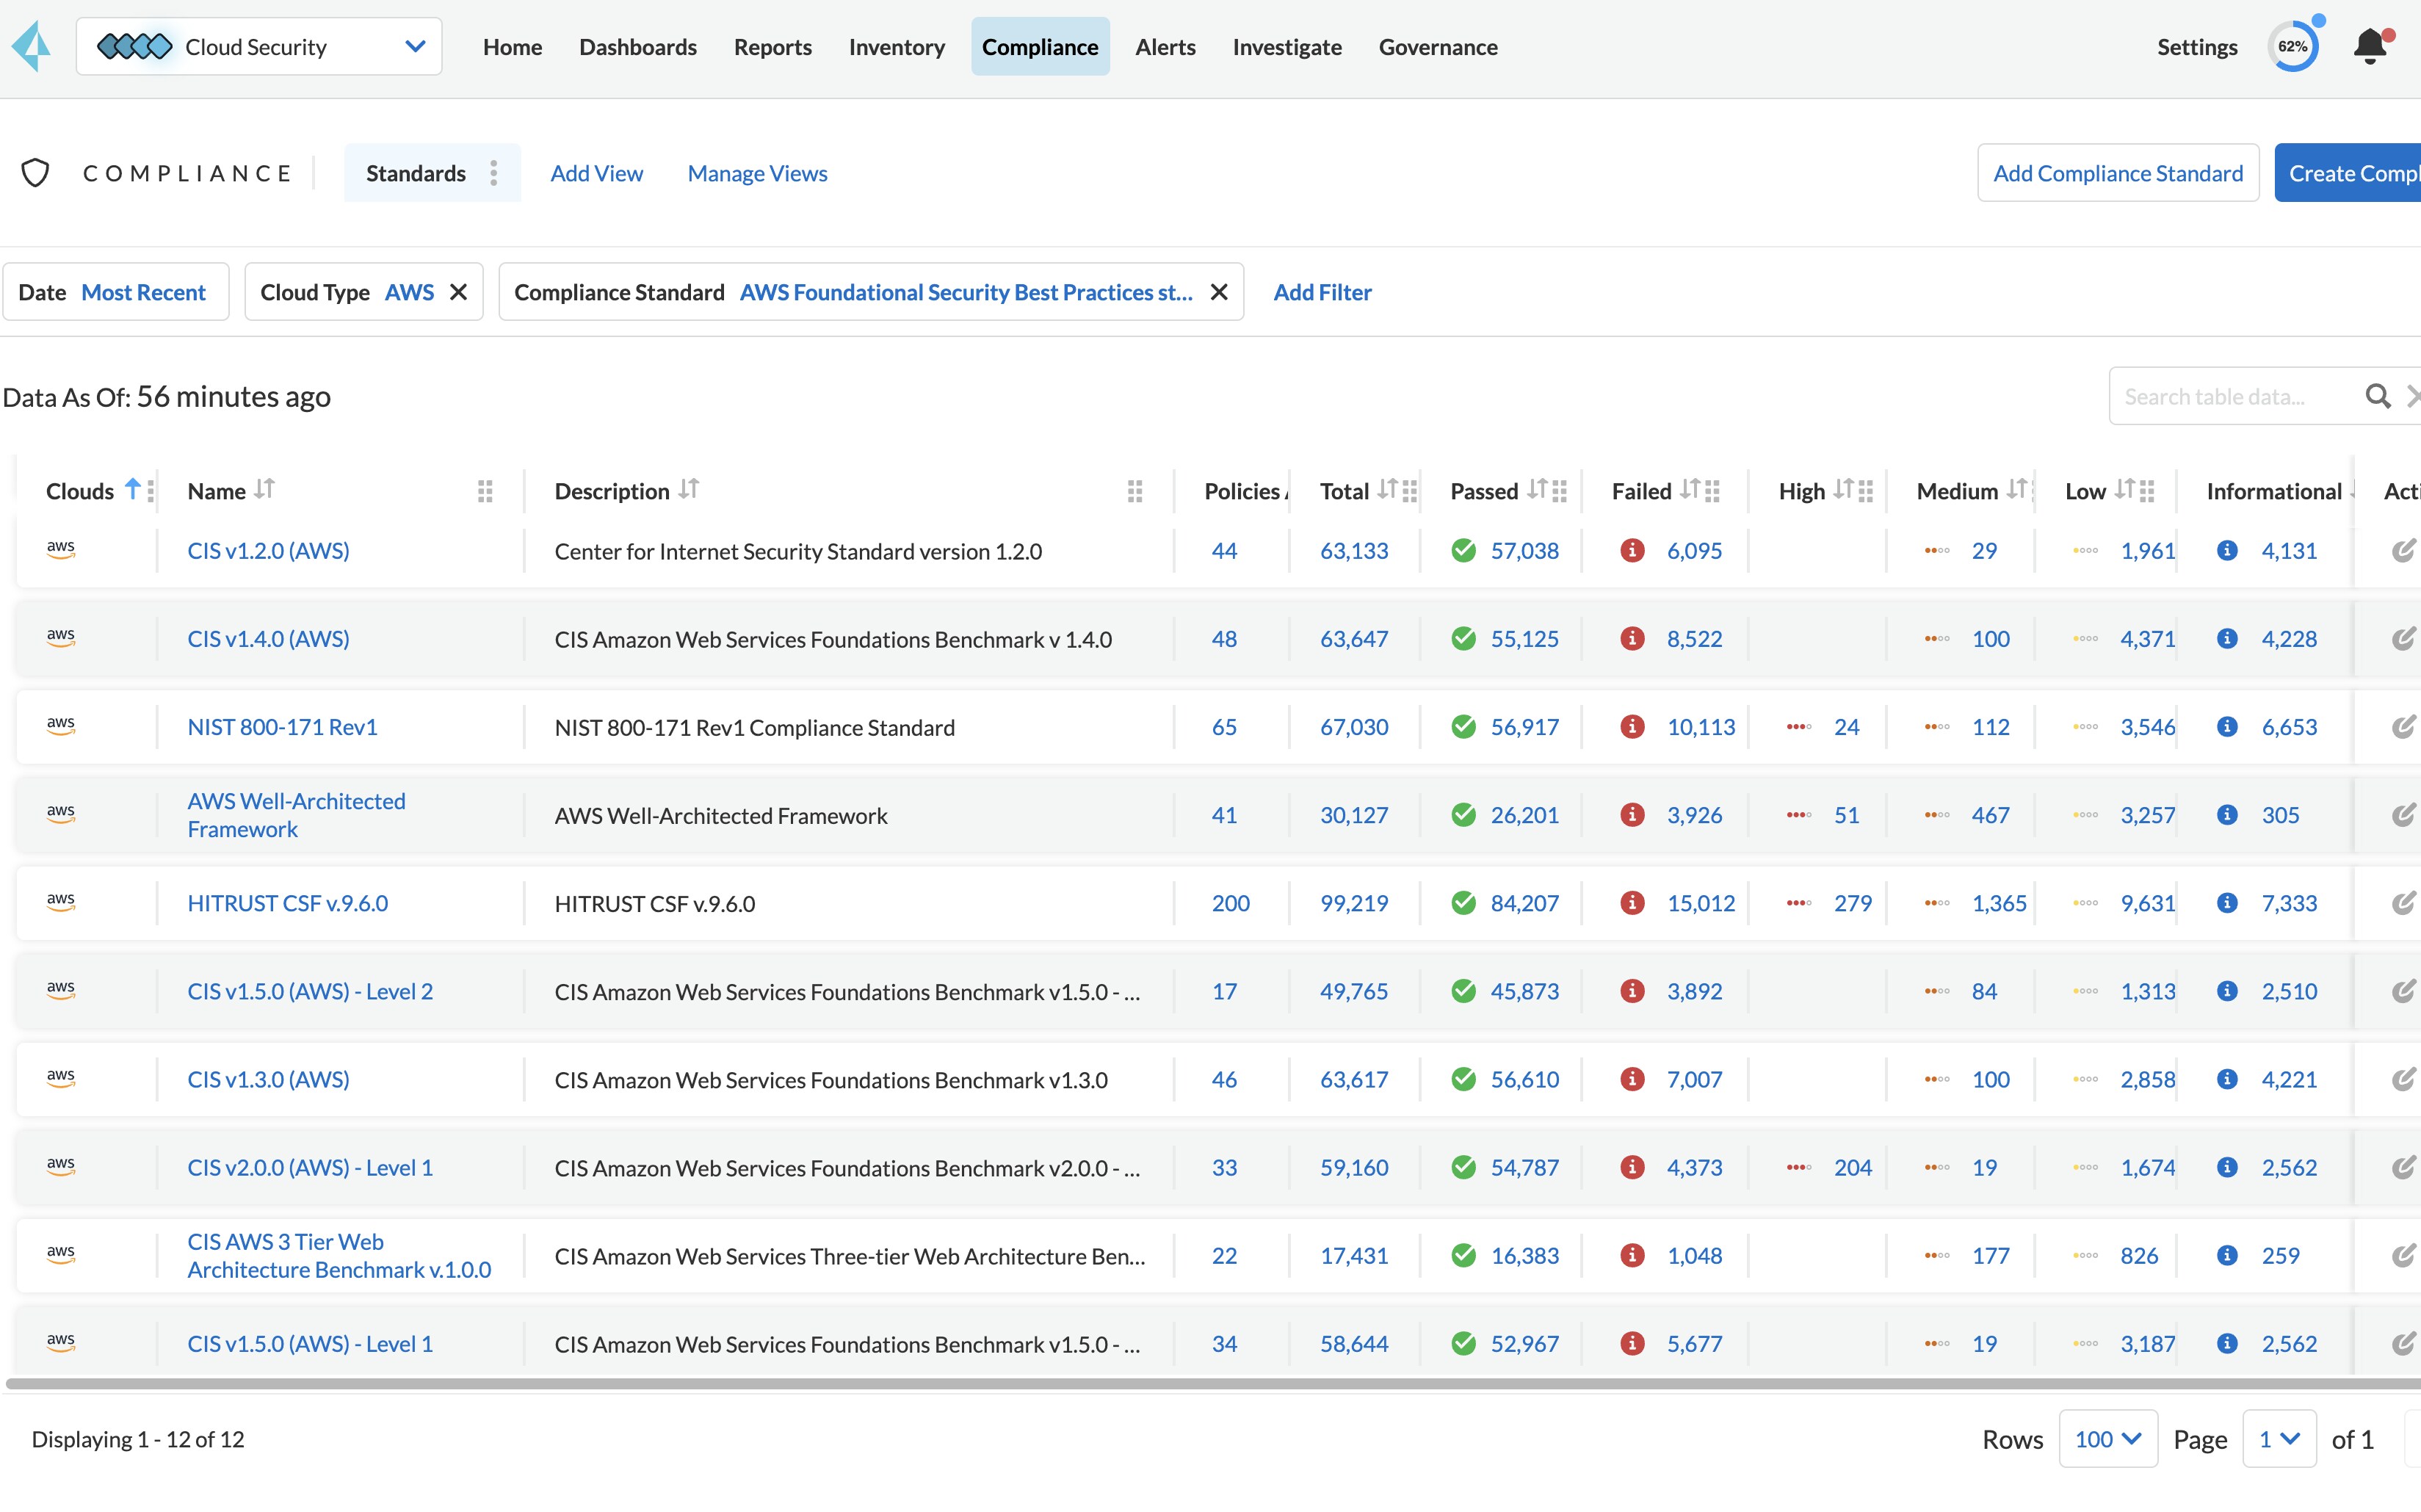Click the notification bell icon
The width and height of the screenshot is (2421, 1512).
(2370, 47)
